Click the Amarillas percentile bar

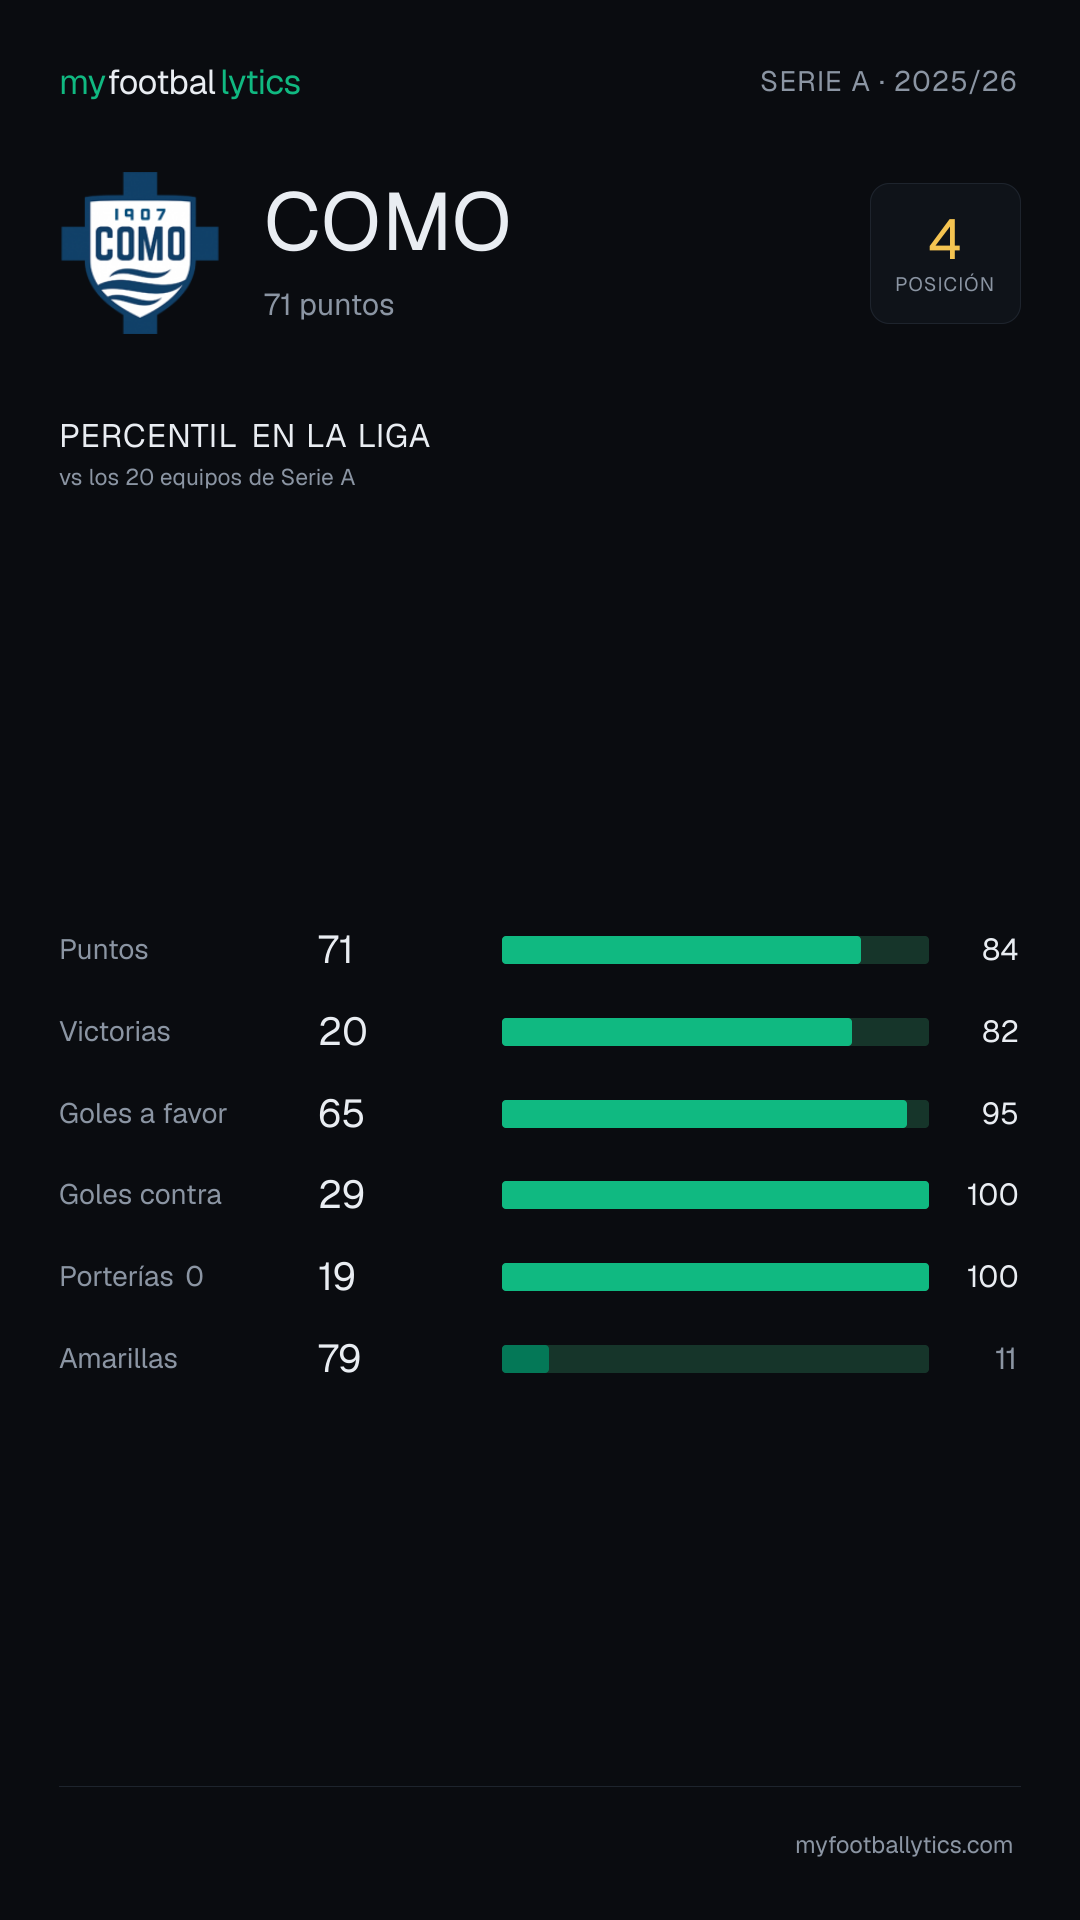click(715, 1359)
